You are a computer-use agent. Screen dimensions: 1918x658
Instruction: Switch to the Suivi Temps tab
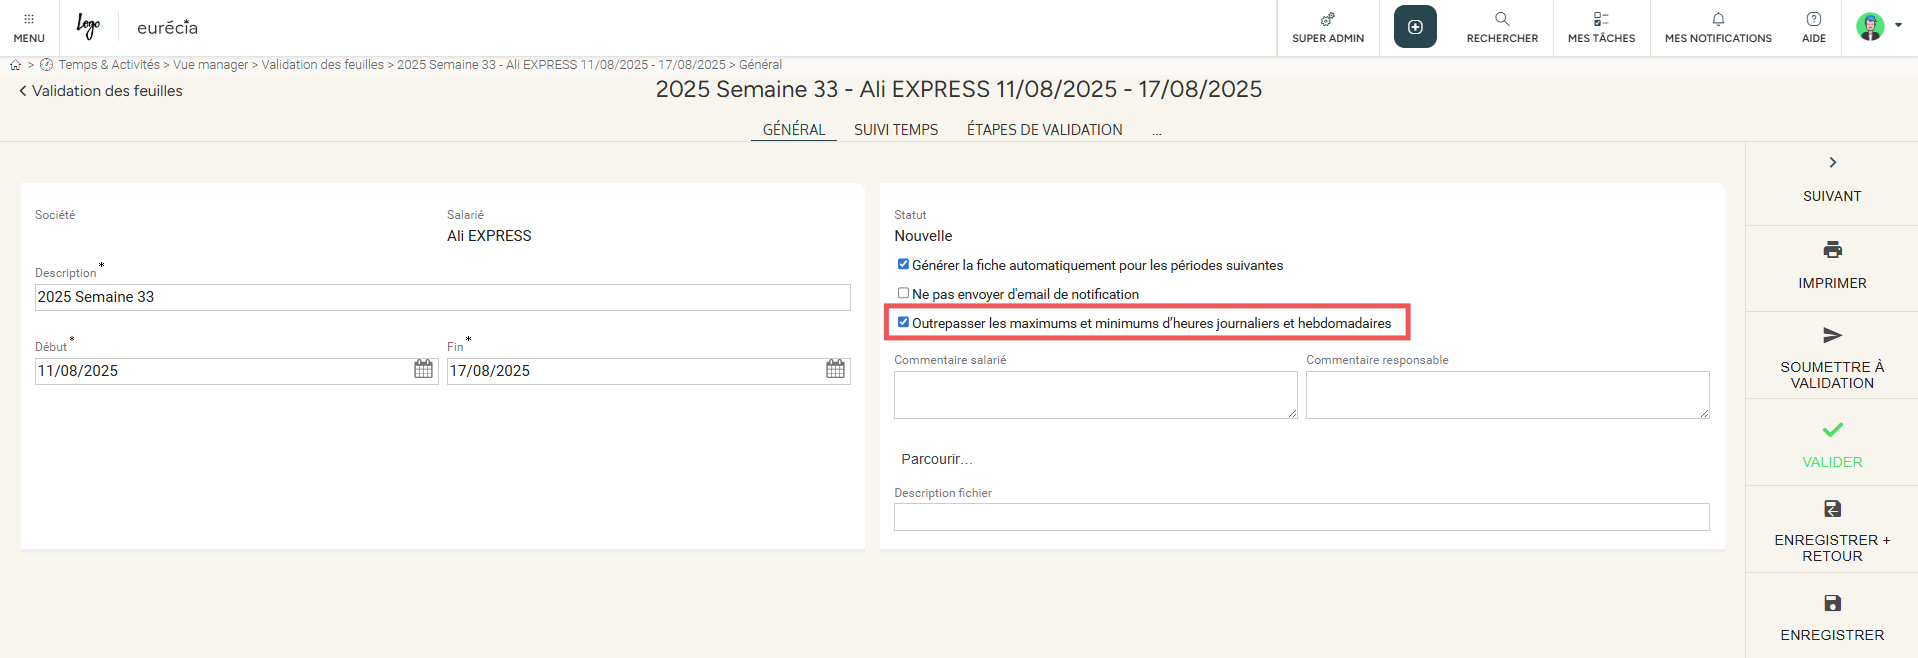[x=896, y=130]
